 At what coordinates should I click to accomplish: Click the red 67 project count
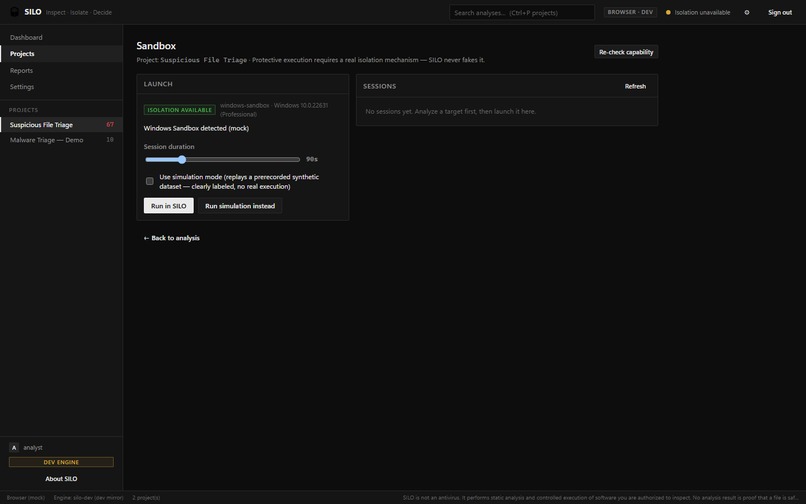tap(110, 124)
